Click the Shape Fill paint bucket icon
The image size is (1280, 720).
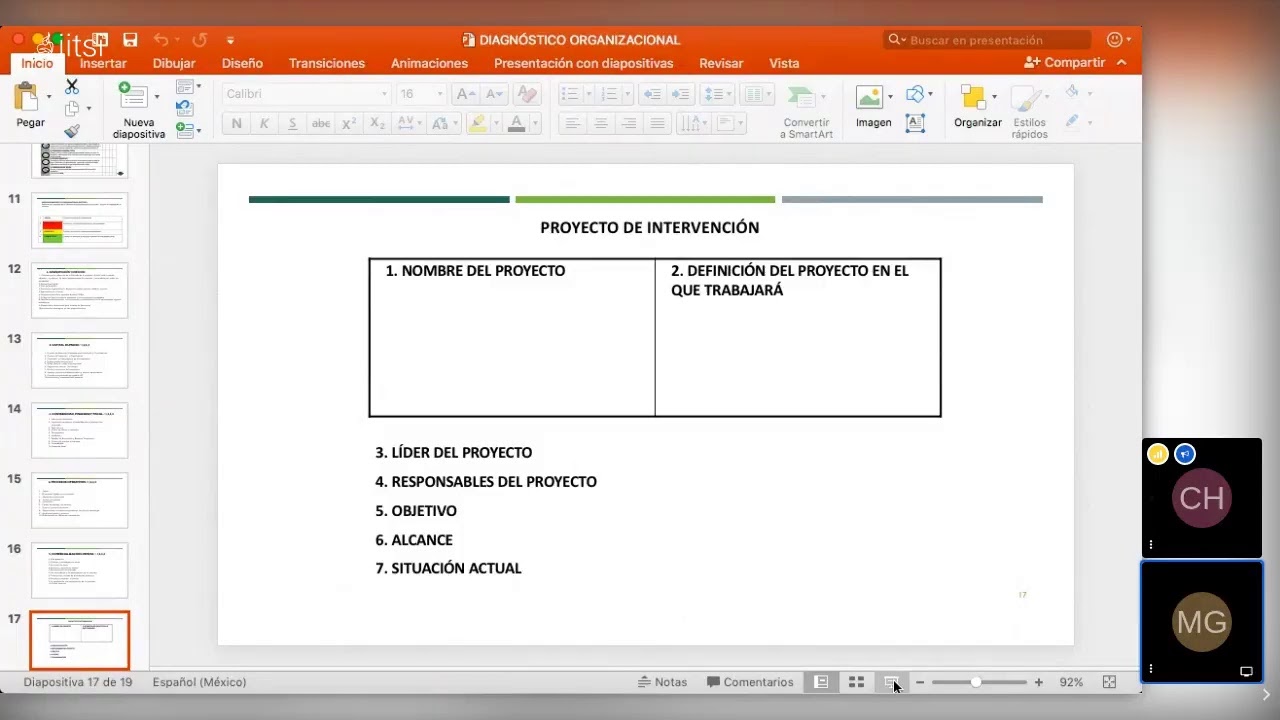coord(1072,92)
